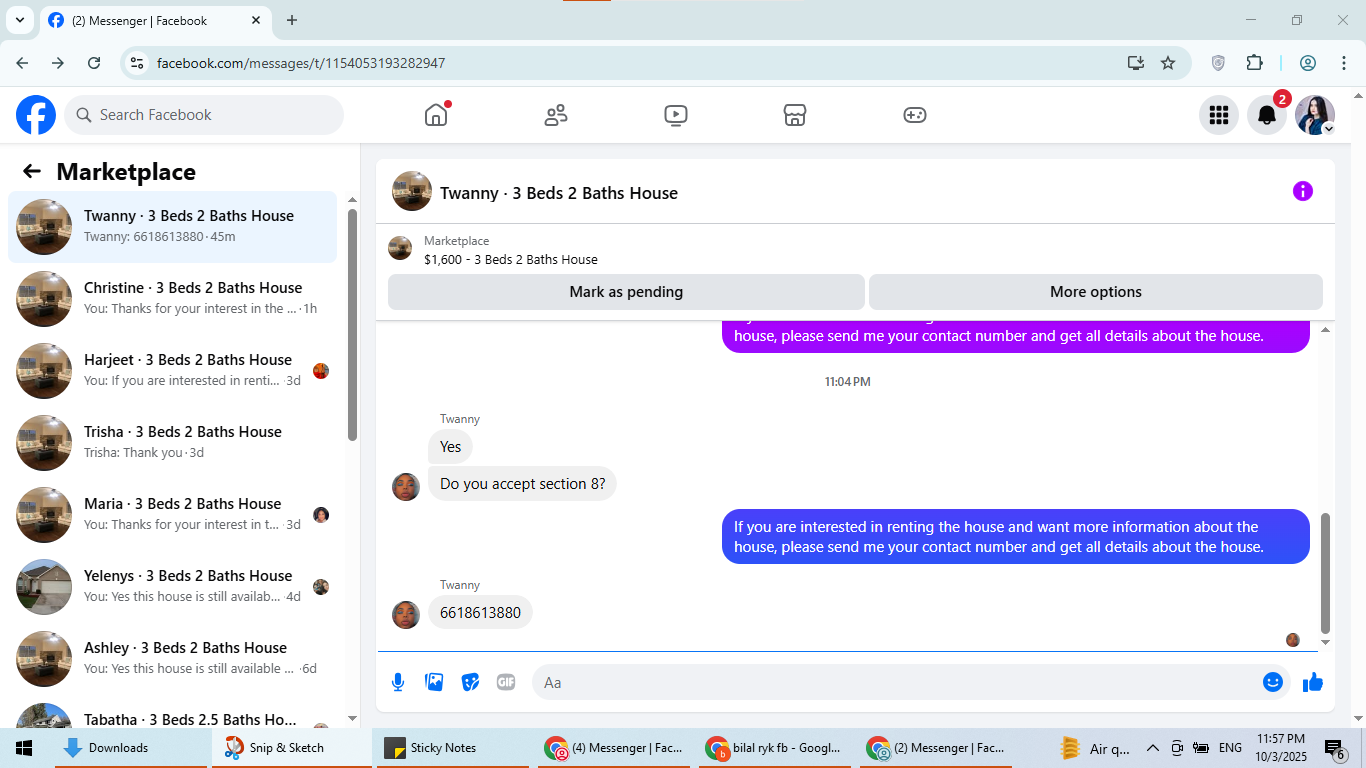Open the Ashley conversation

click(173, 659)
